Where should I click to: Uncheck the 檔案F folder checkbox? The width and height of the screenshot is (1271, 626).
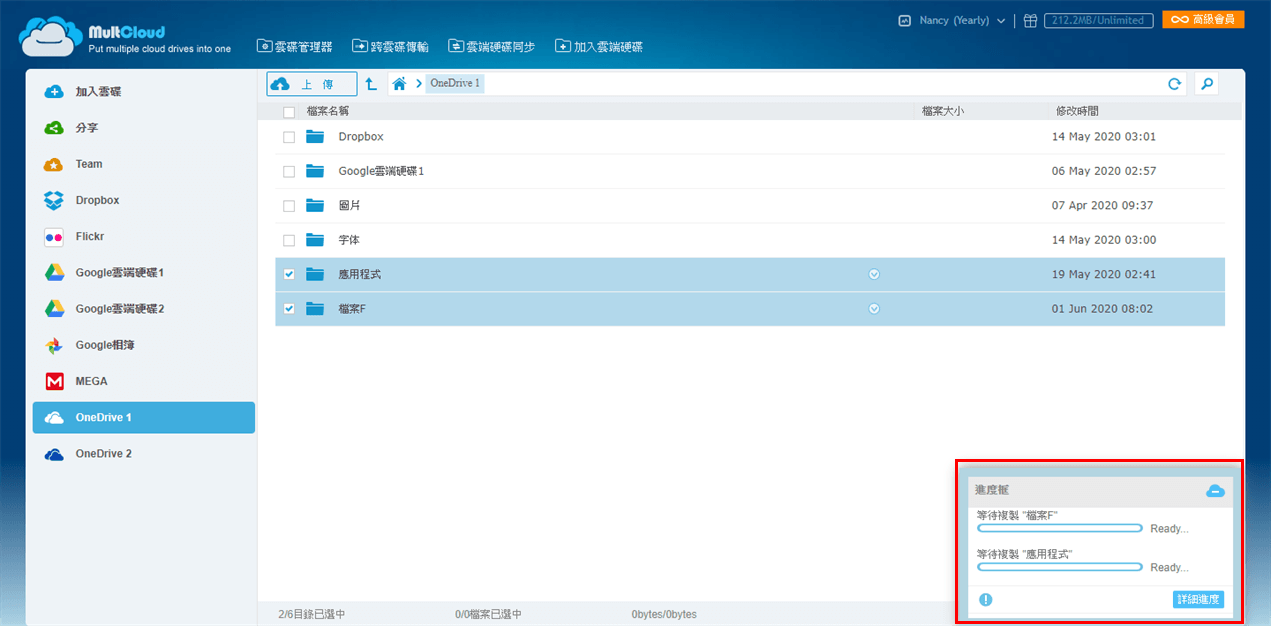[289, 309]
